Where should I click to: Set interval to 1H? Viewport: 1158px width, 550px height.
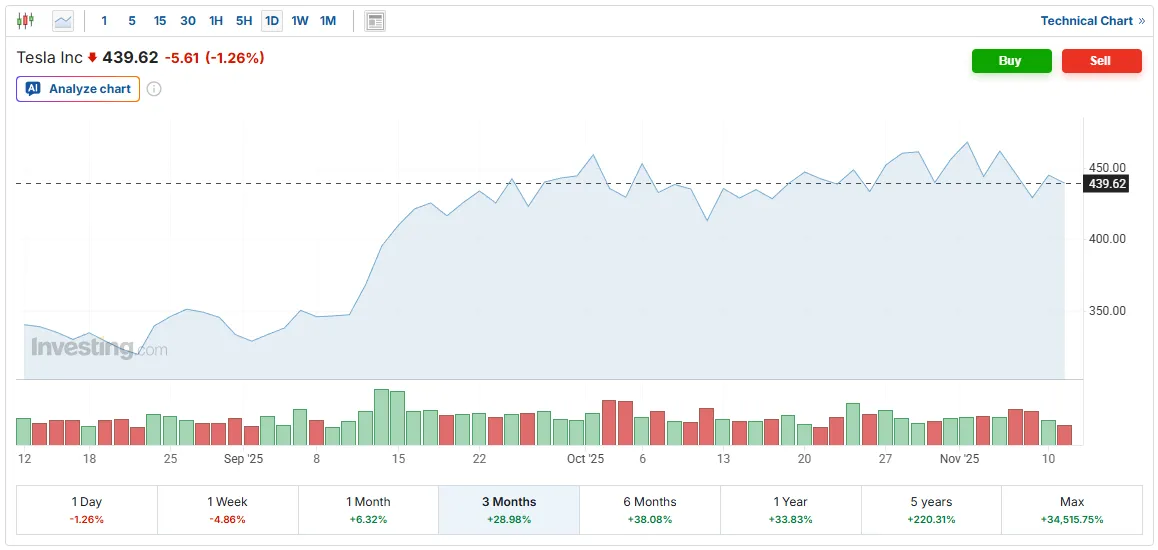216,21
